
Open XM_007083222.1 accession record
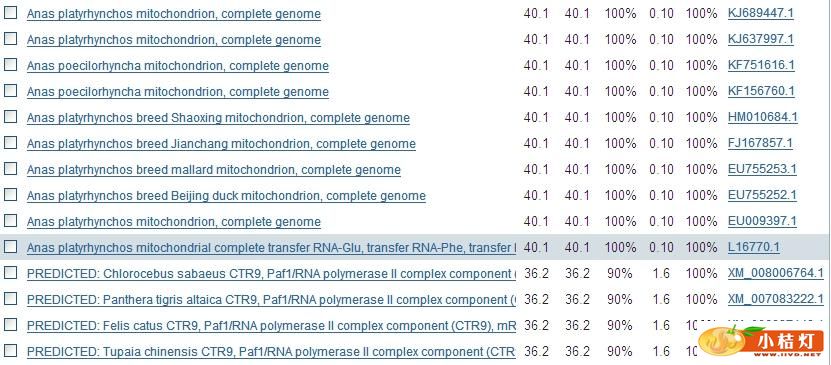pos(775,299)
